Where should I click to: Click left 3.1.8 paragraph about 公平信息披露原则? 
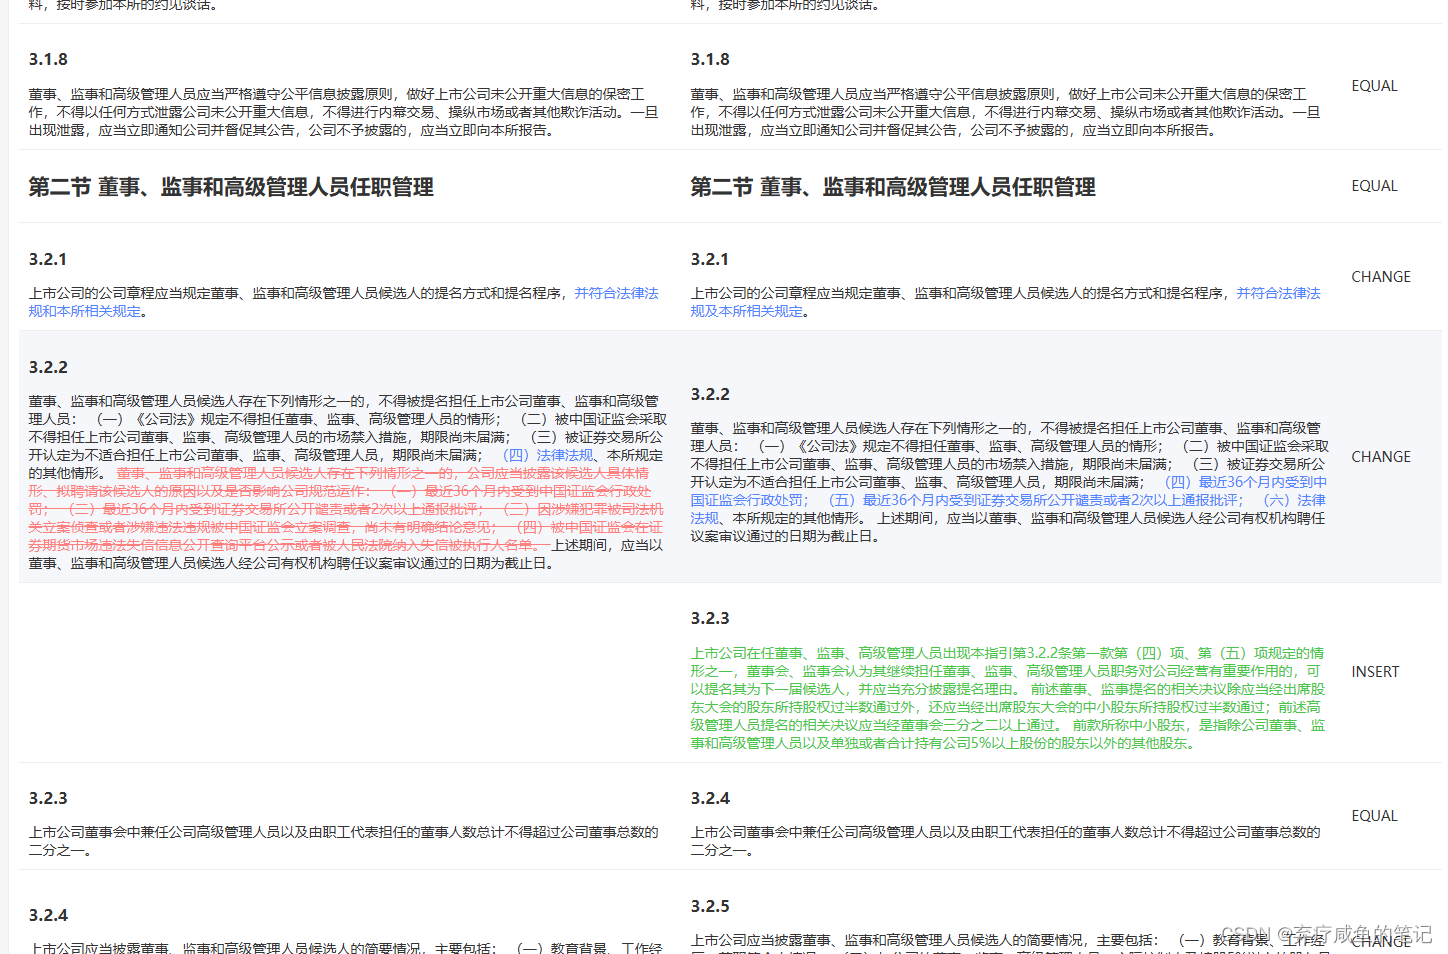point(344,112)
